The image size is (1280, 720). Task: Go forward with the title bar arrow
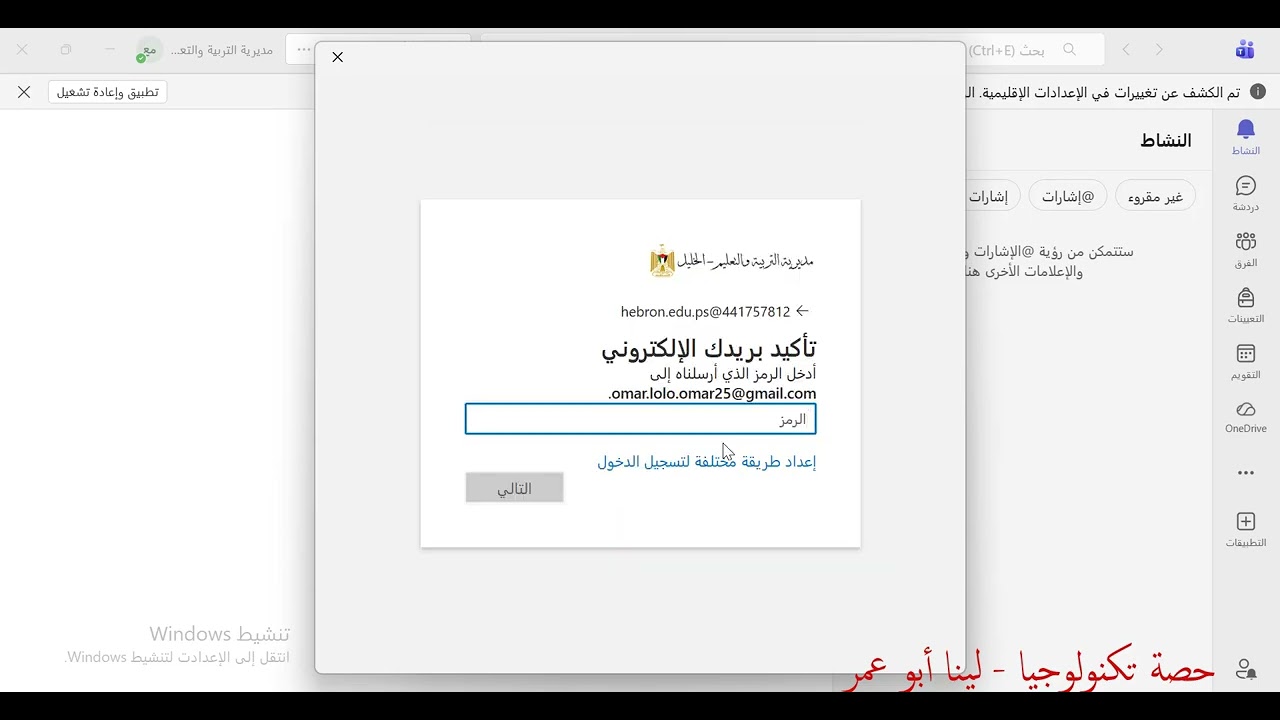coord(1126,50)
